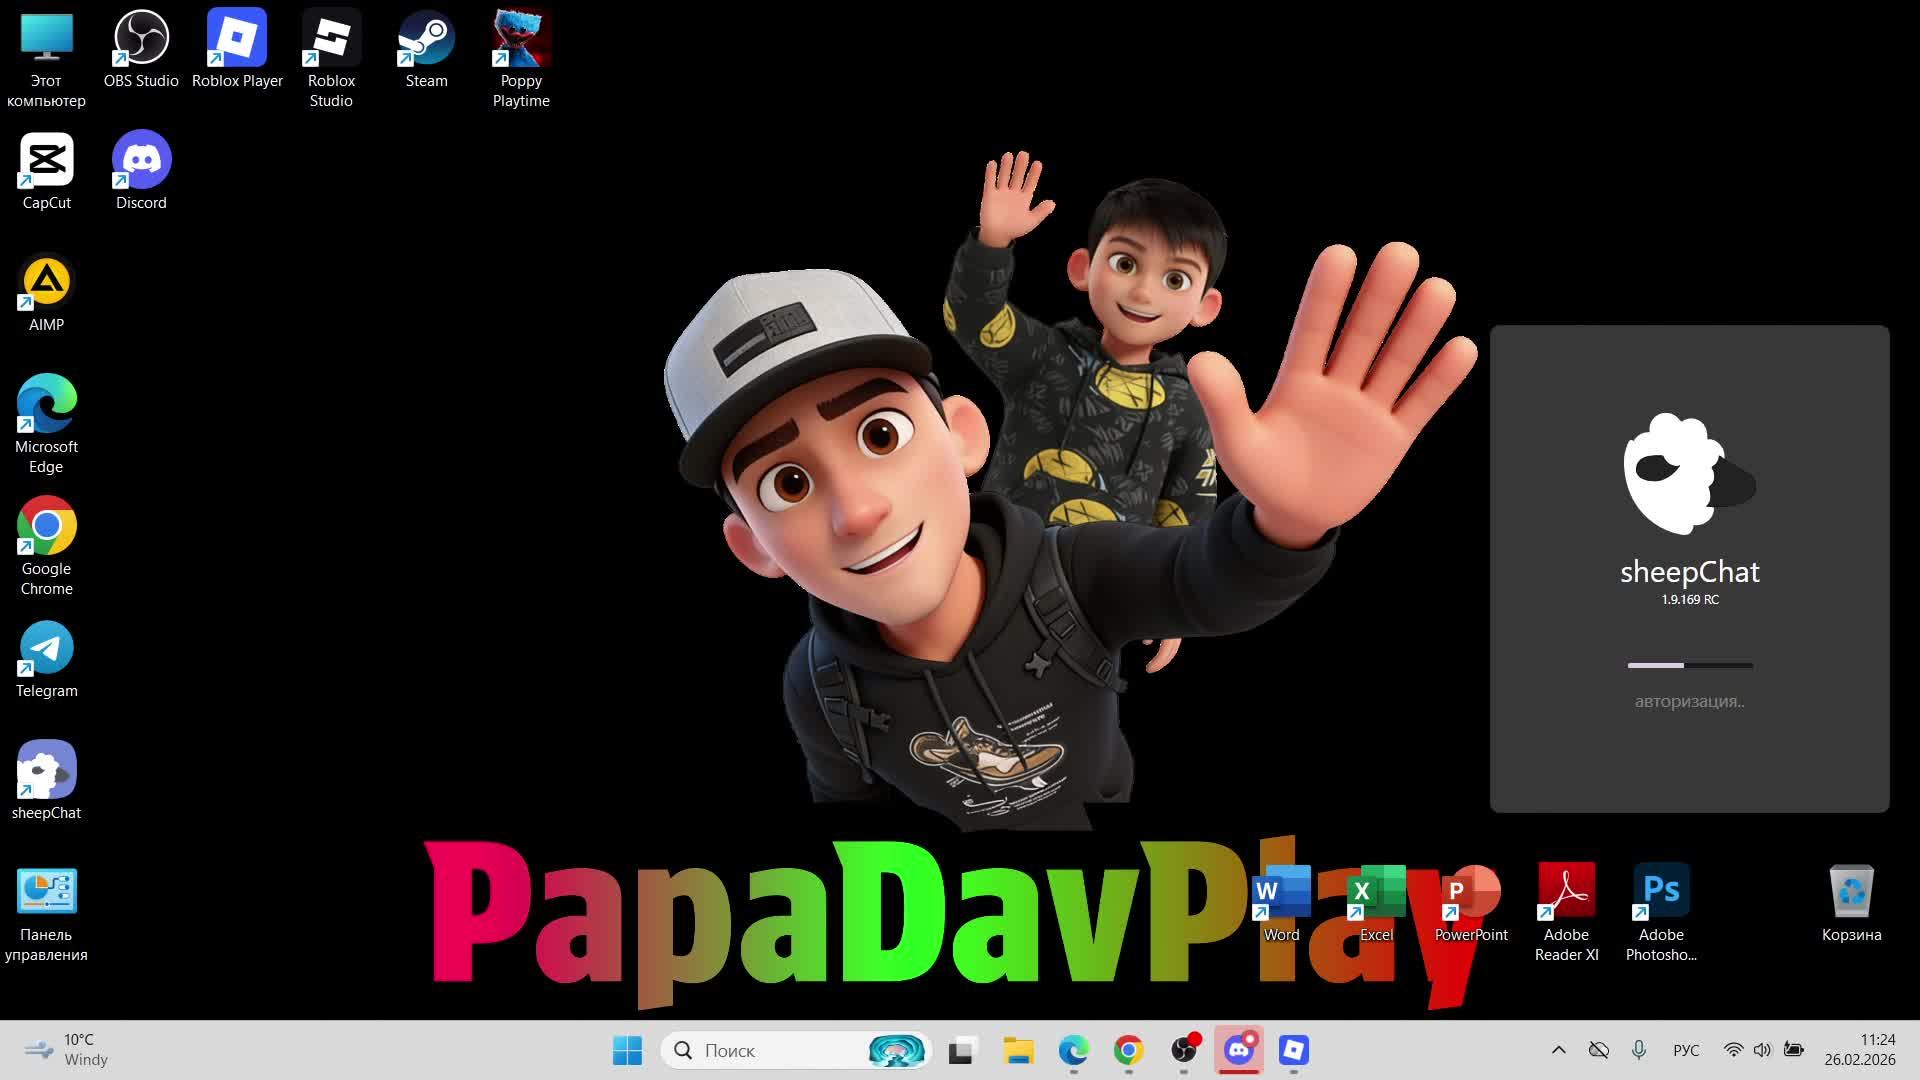Open the CapCut desktop icon

[46, 162]
